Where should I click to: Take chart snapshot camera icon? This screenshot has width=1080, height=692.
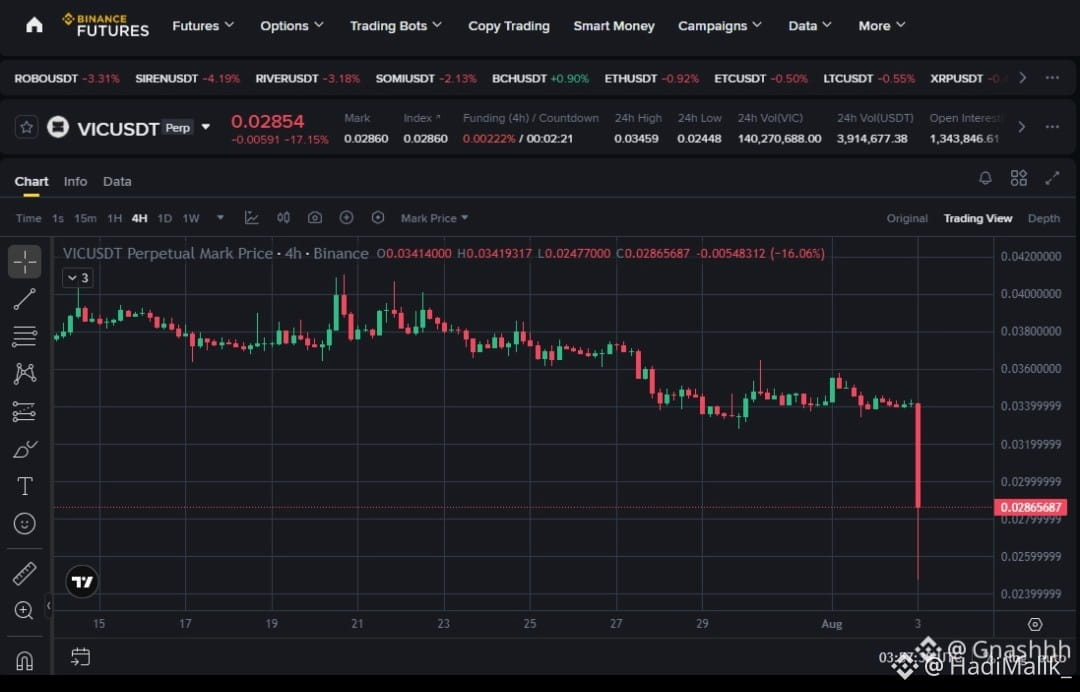(x=315, y=218)
